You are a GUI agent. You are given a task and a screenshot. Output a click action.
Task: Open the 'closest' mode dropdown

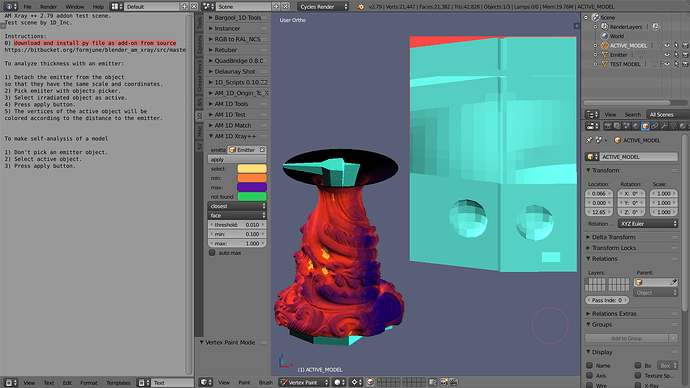click(x=237, y=206)
